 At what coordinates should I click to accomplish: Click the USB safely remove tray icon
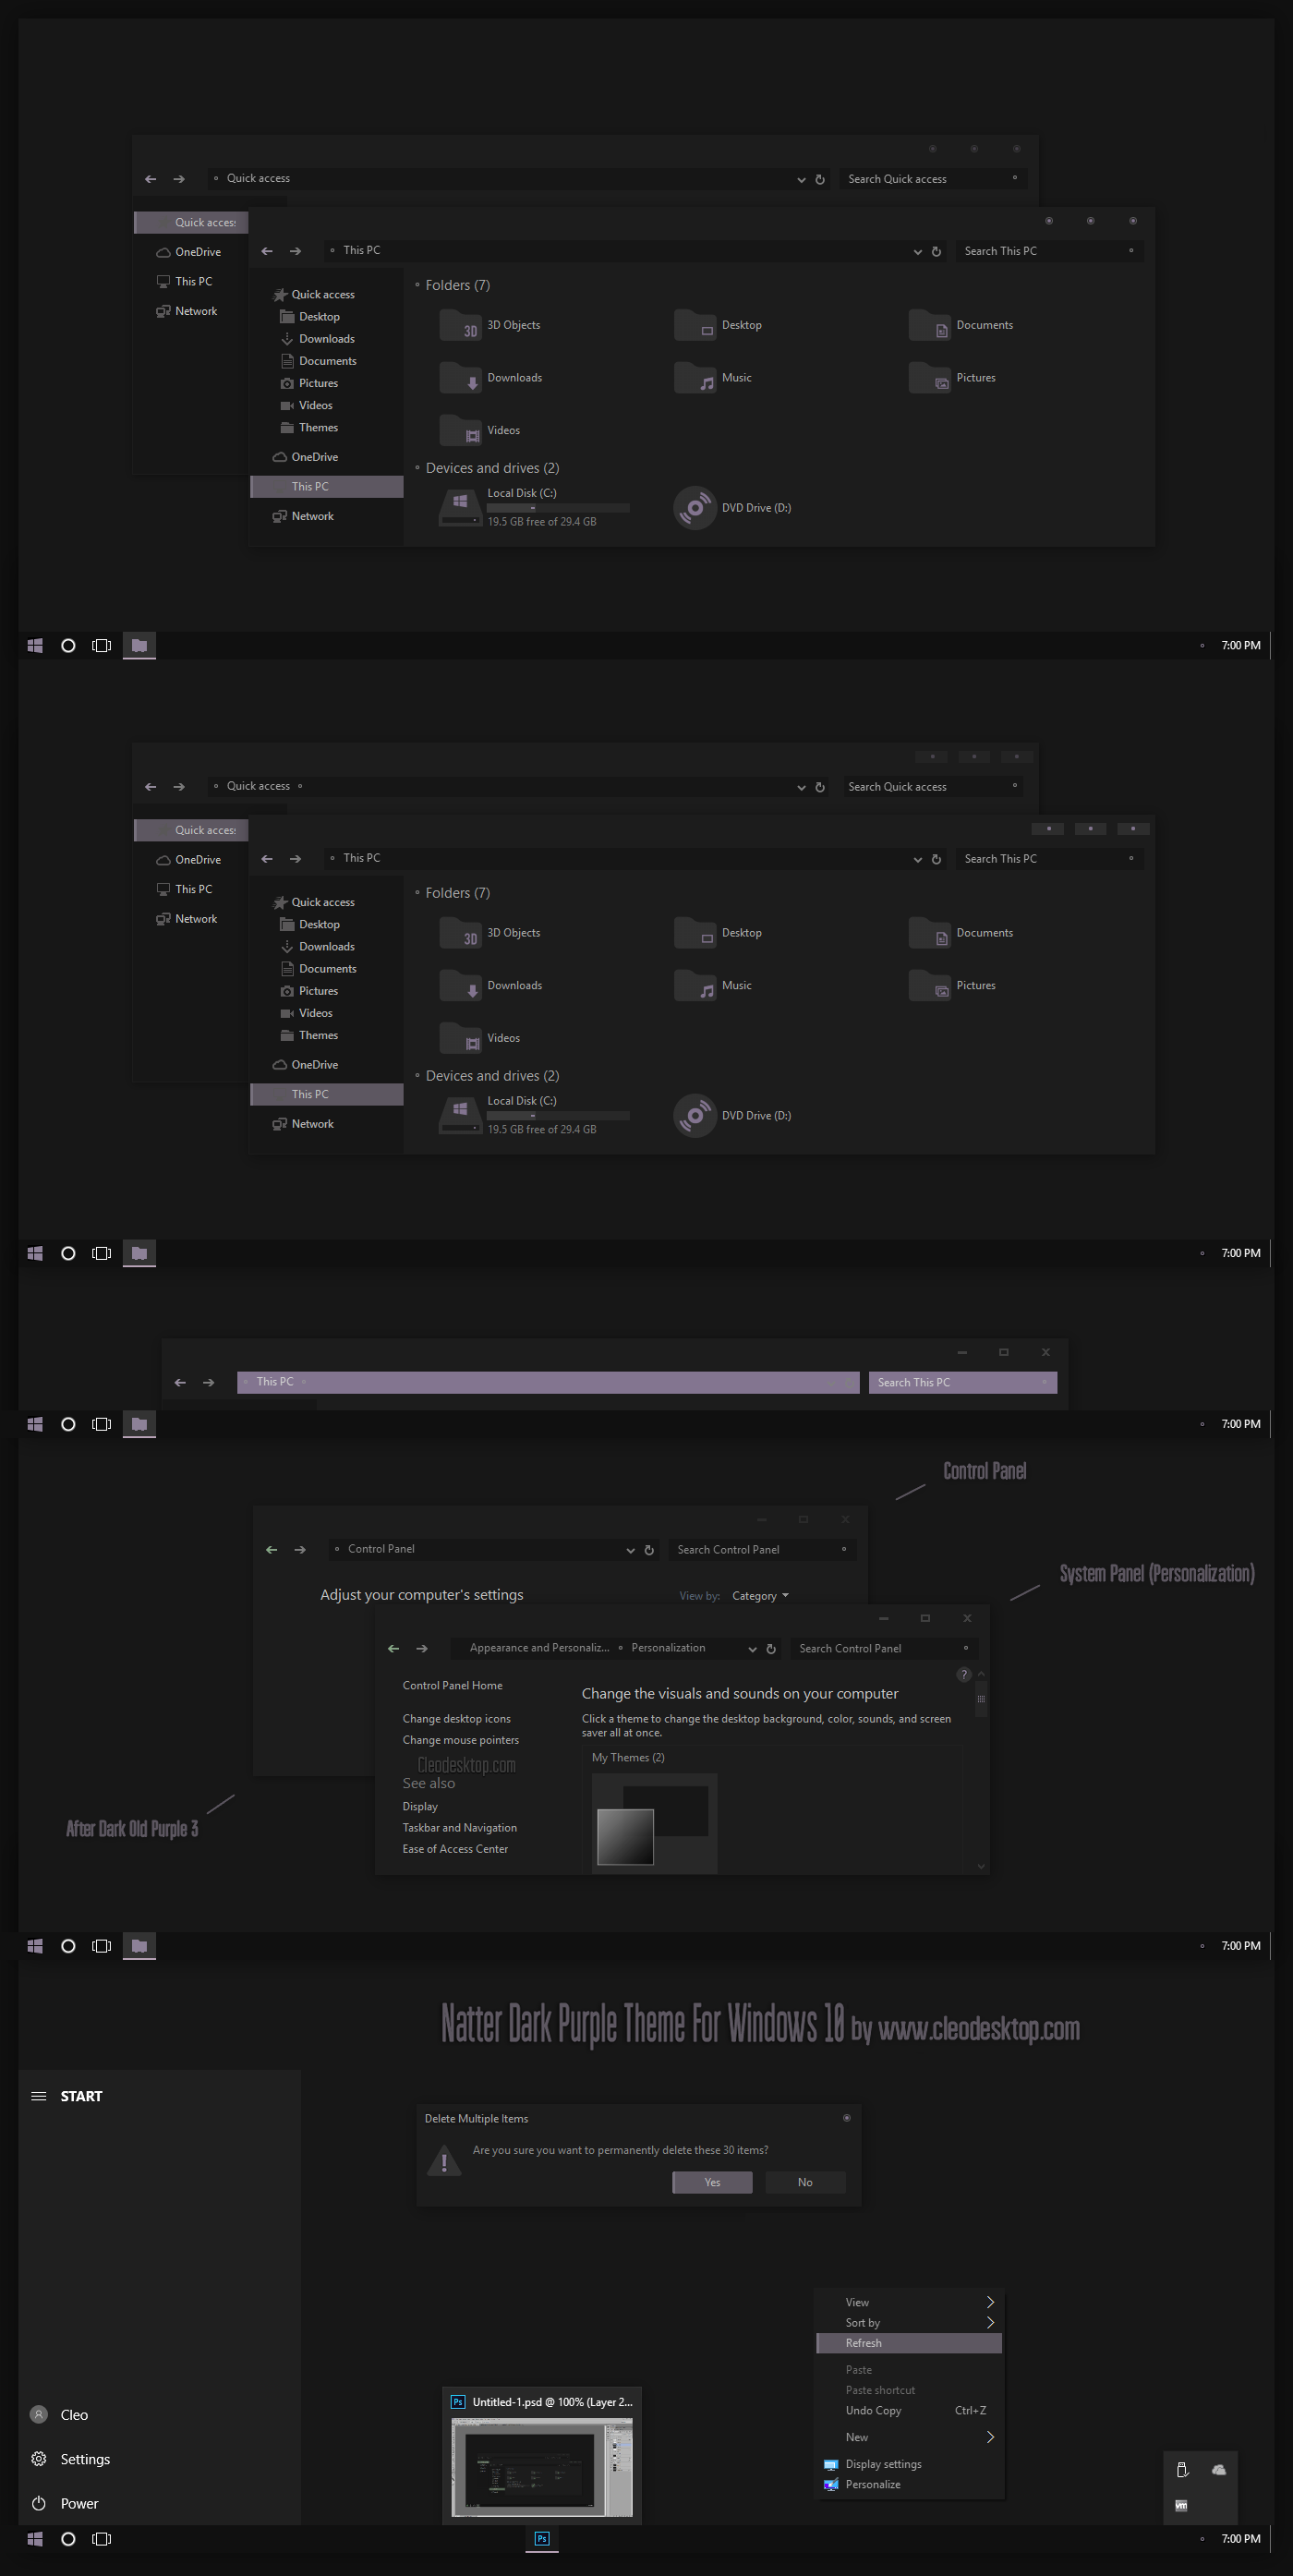click(1181, 2469)
